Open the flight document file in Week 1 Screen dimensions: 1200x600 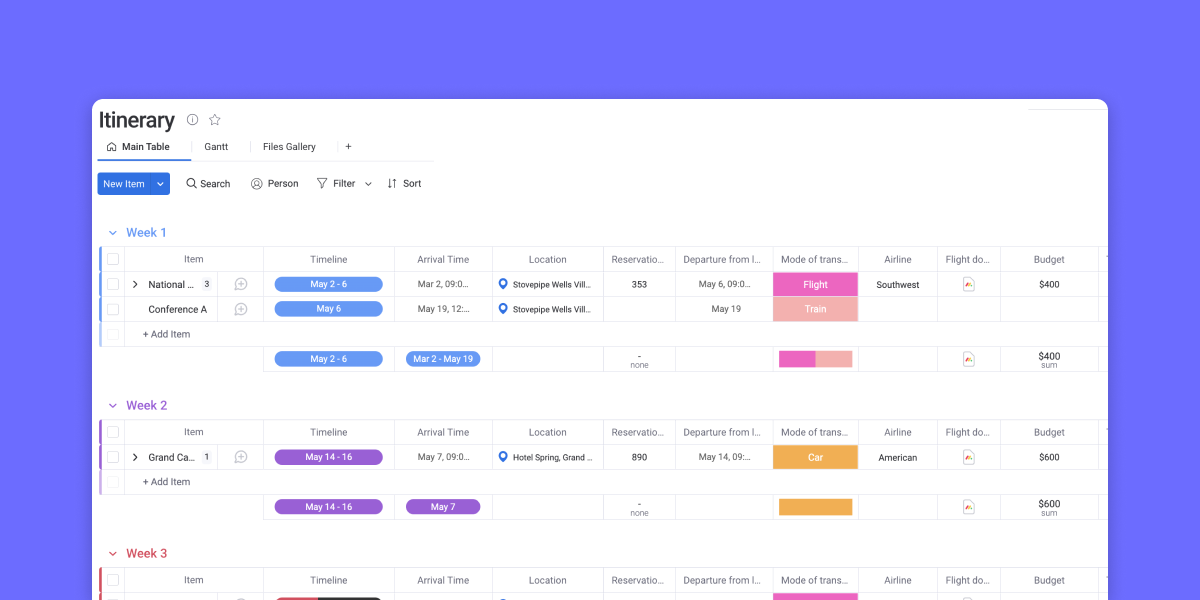[968, 284]
